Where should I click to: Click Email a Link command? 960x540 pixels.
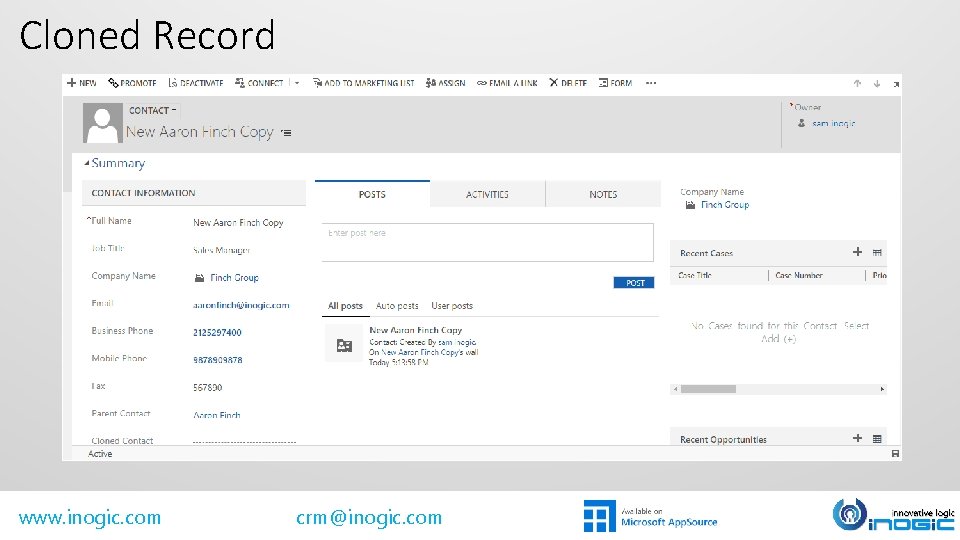[508, 83]
